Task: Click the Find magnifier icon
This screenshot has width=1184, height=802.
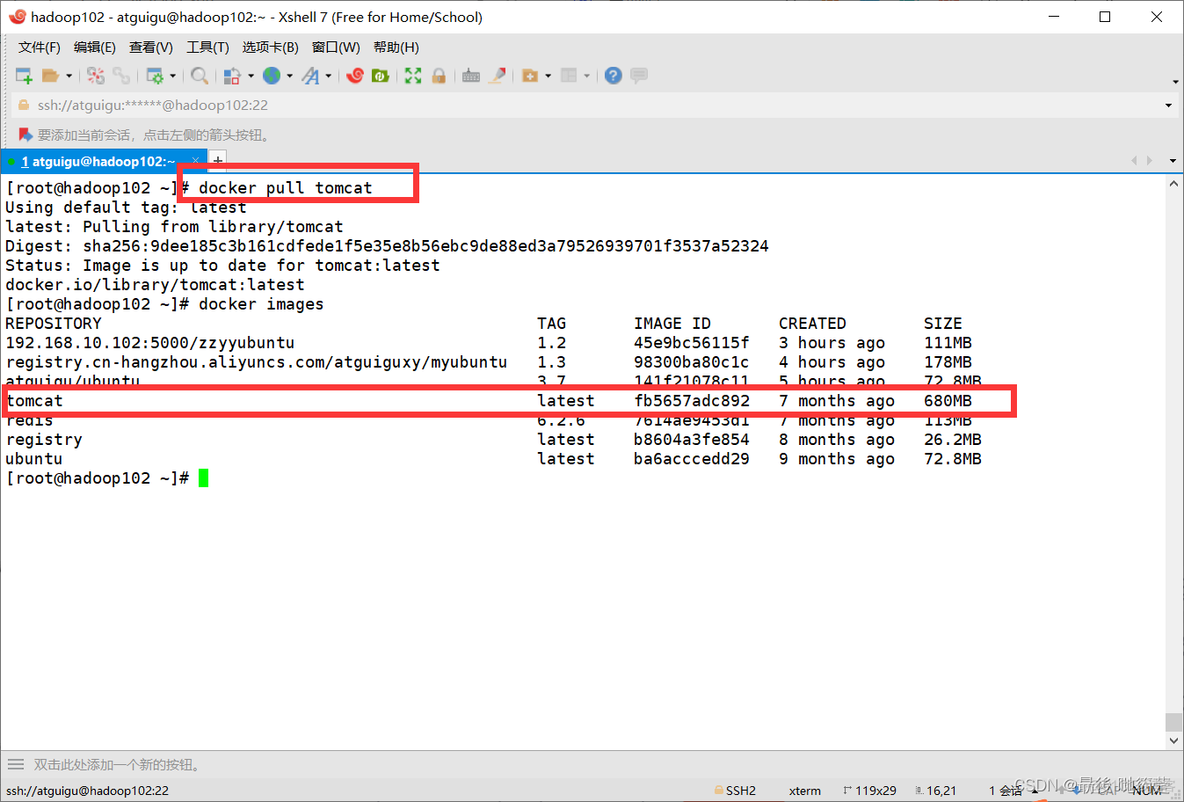Action: (x=199, y=76)
